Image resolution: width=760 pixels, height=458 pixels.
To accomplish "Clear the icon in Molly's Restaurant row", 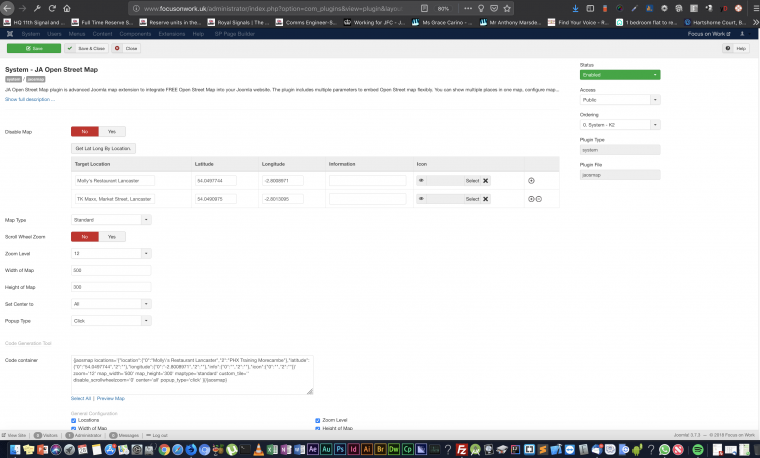I will coord(485,181).
